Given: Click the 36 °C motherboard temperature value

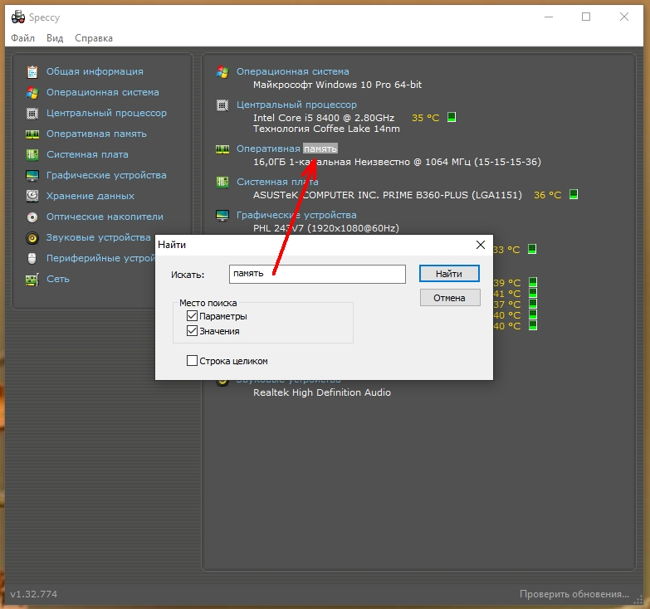Looking at the screenshot, I should 548,195.
